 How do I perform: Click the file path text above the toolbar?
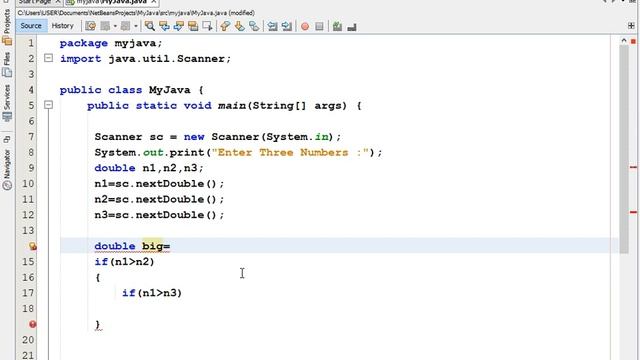pyautogui.click(x=136, y=13)
